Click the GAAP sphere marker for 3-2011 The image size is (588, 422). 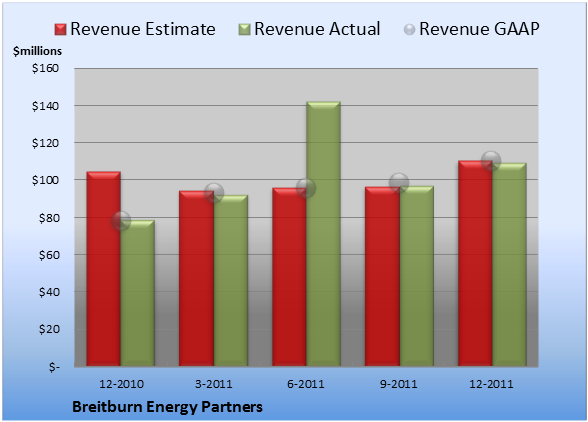click(x=214, y=193)
